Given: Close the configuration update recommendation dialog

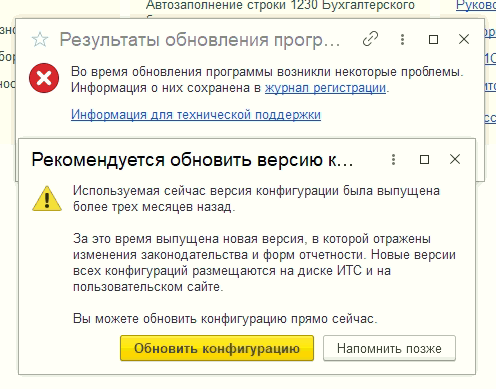Looking at the screenshot, I should click(455, 159).
